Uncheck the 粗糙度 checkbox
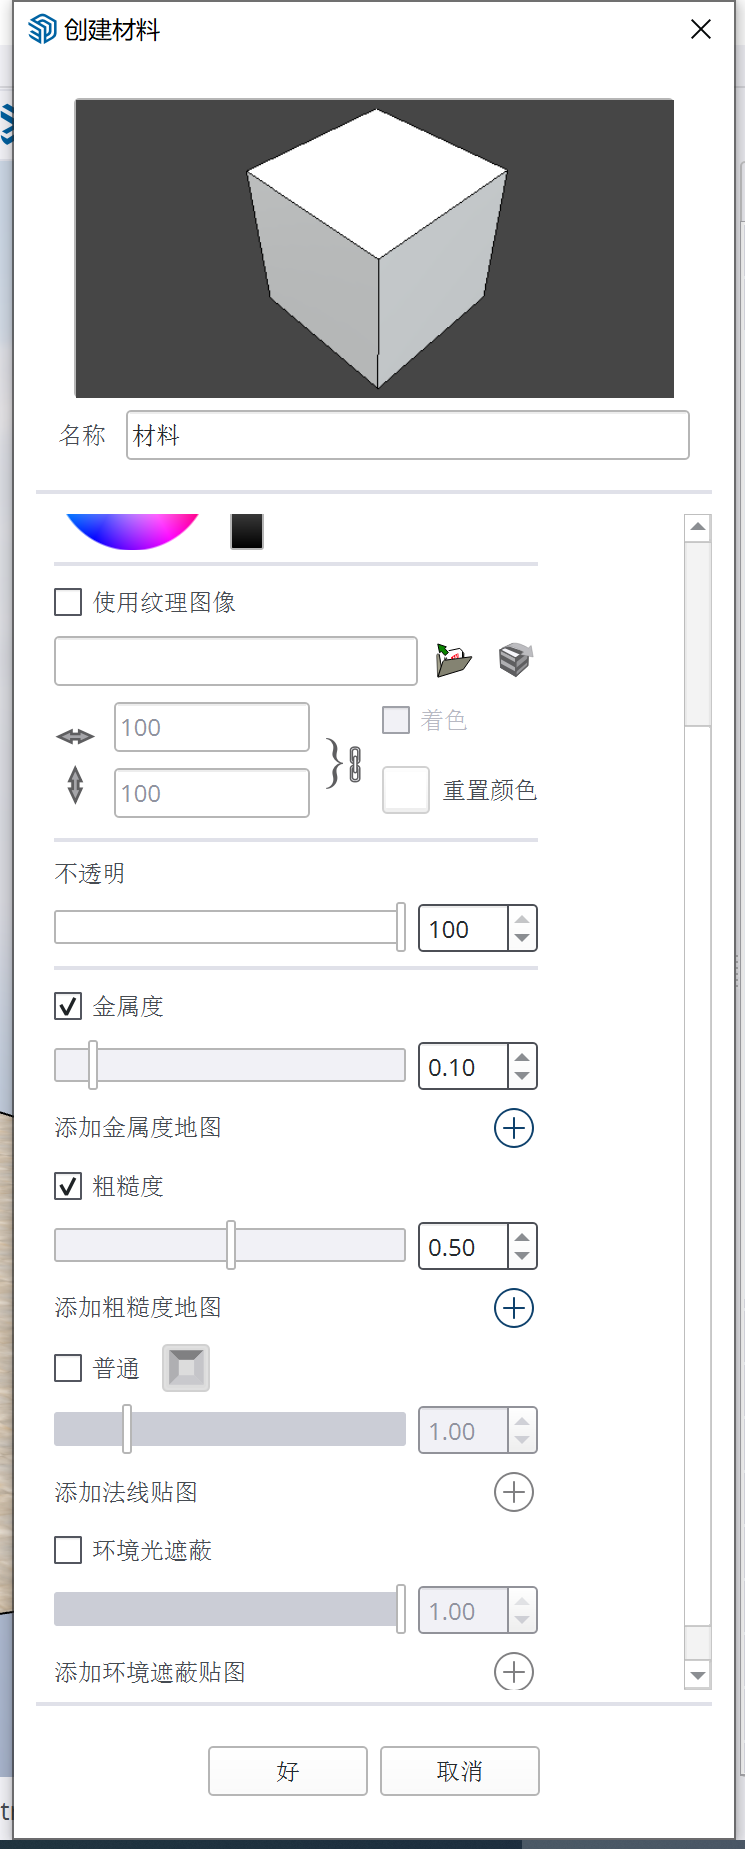 (68, 1186)
